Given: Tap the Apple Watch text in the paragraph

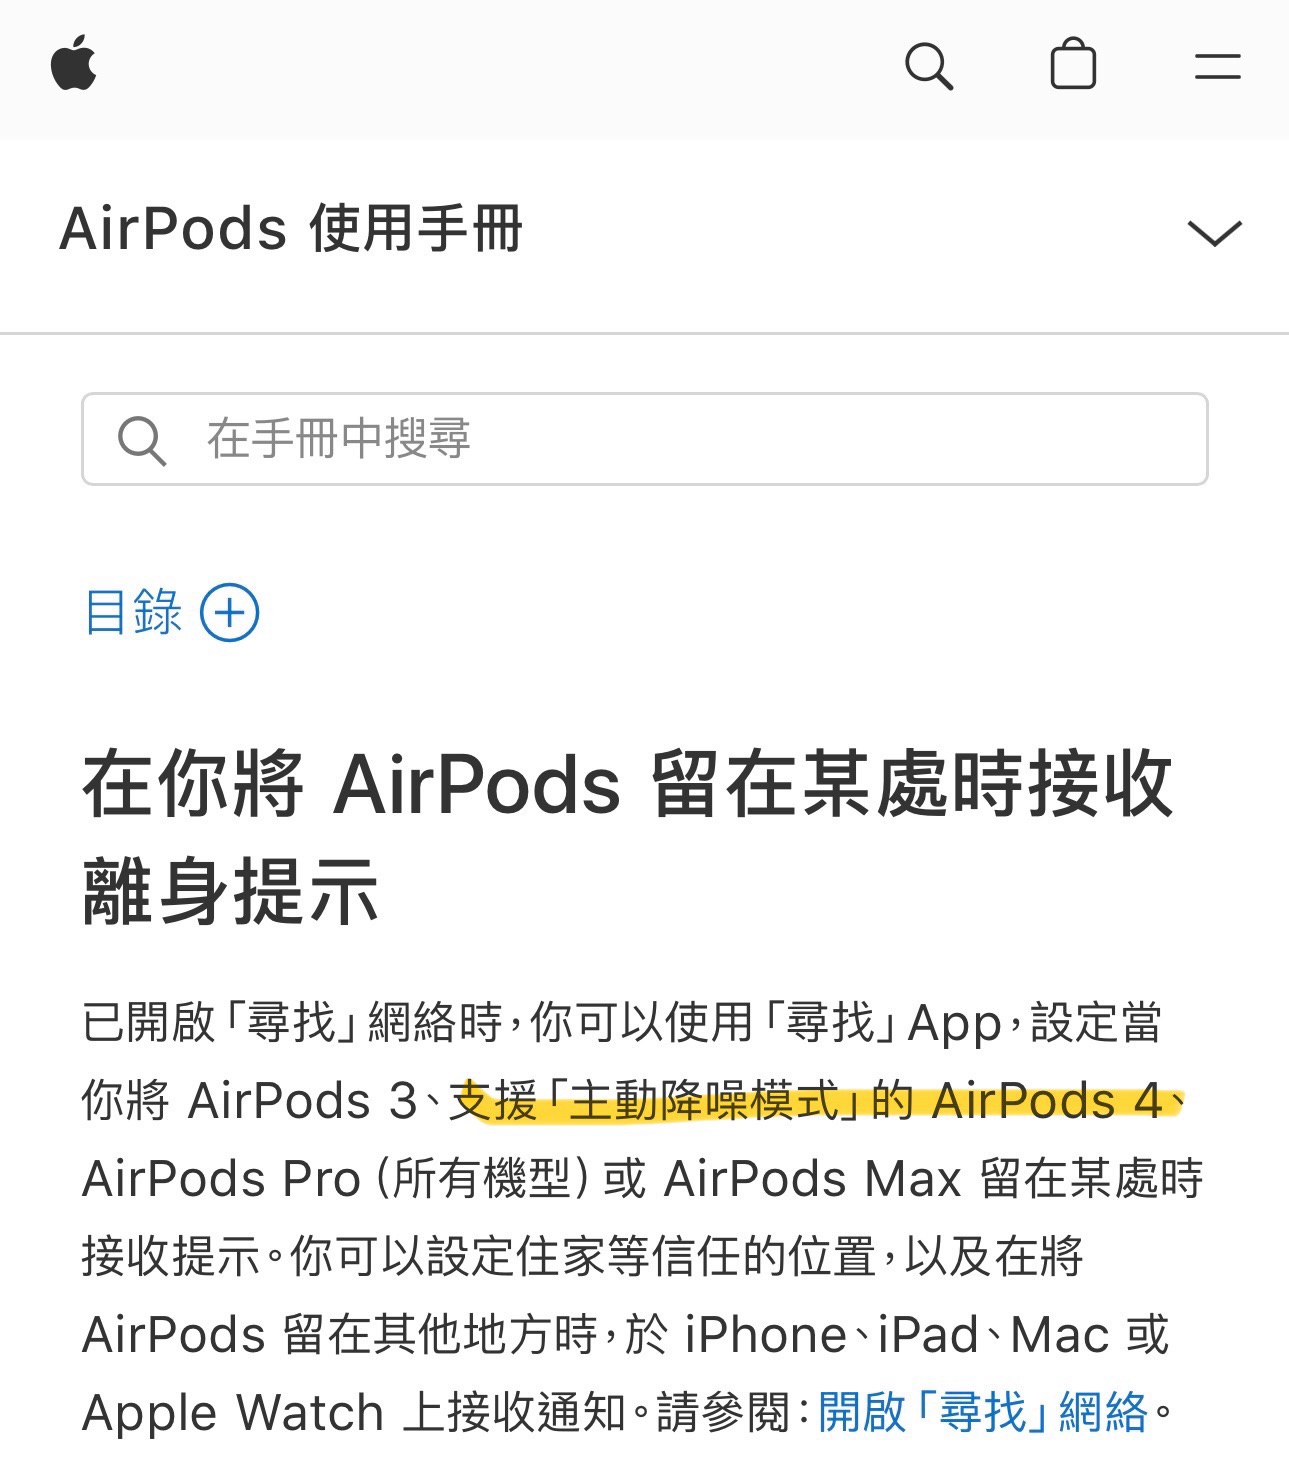Looking at the screenshot, I should click(233, 1412).
